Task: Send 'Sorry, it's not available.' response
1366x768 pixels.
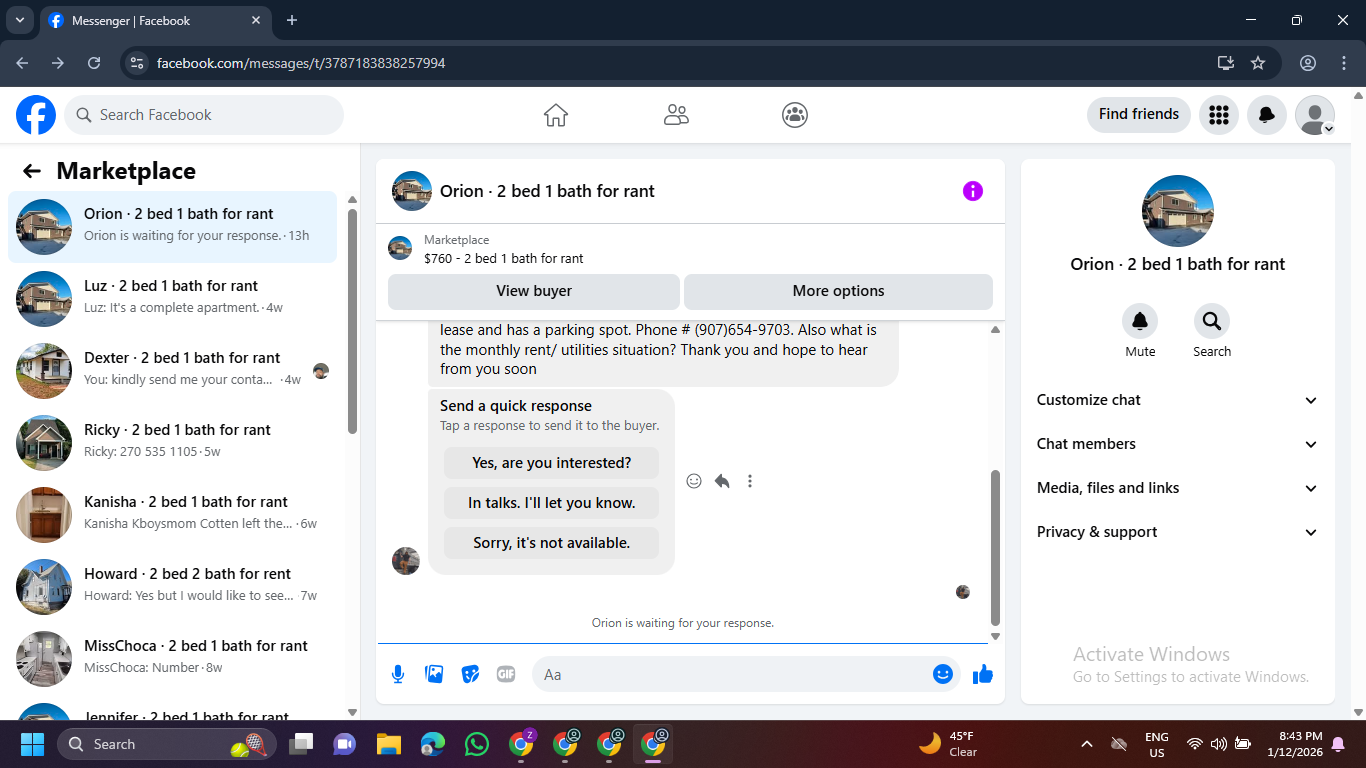Action: point(552,543)
